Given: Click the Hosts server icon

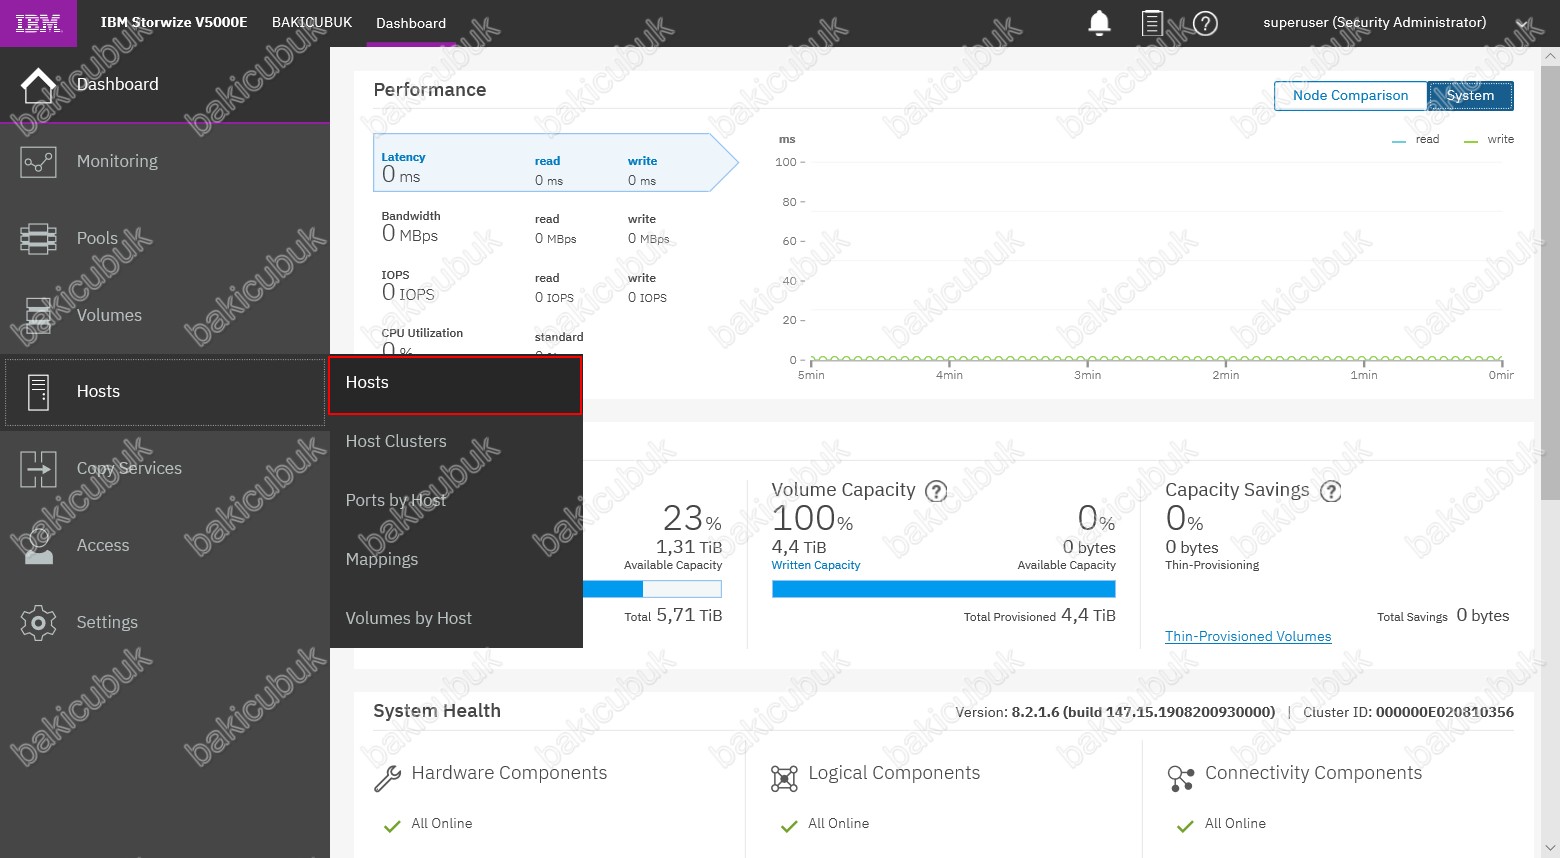Looking at the screenshot, I should point(38,392).
